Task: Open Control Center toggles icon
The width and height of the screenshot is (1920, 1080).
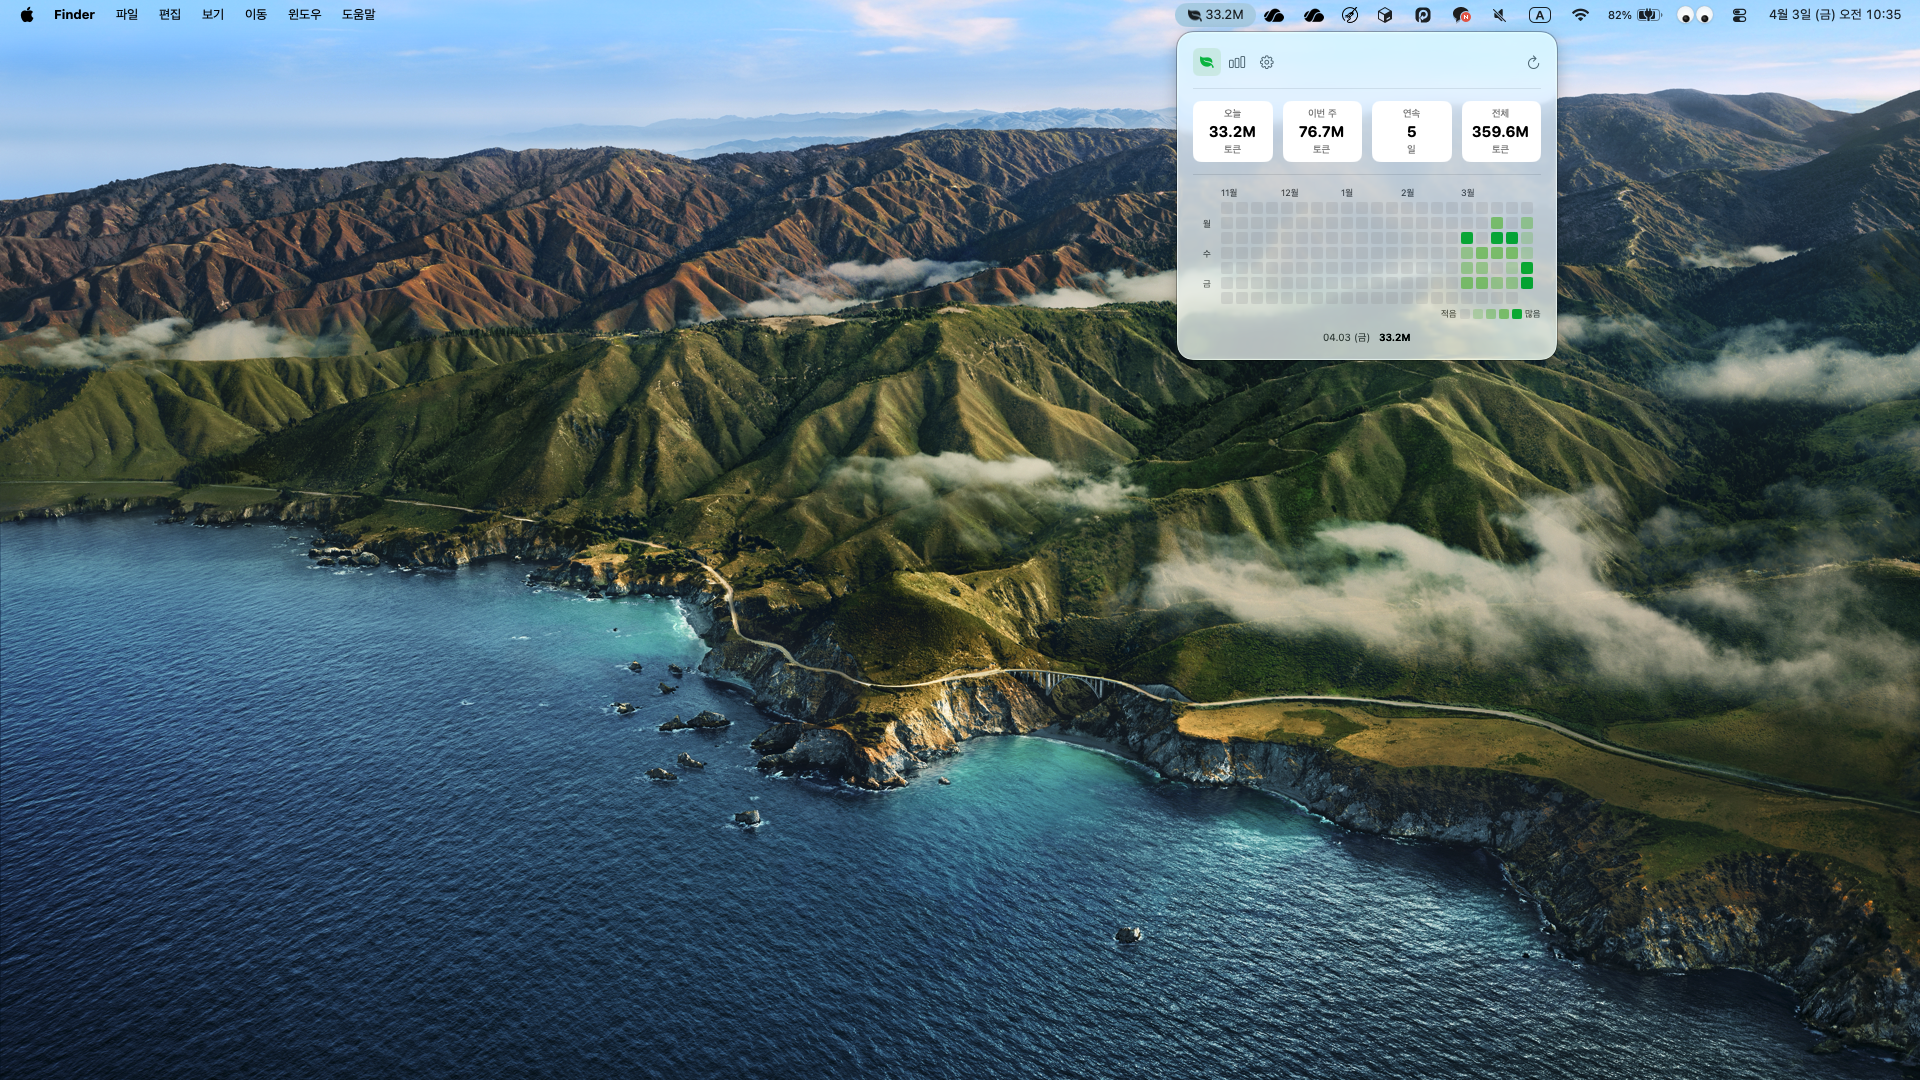Action: tap(1739, 15)
